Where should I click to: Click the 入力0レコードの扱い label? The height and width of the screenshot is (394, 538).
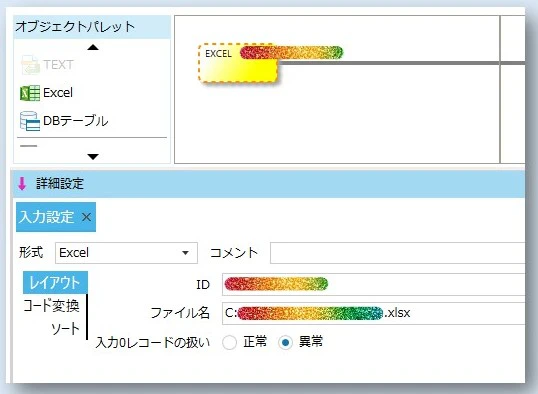pos(153,342)
